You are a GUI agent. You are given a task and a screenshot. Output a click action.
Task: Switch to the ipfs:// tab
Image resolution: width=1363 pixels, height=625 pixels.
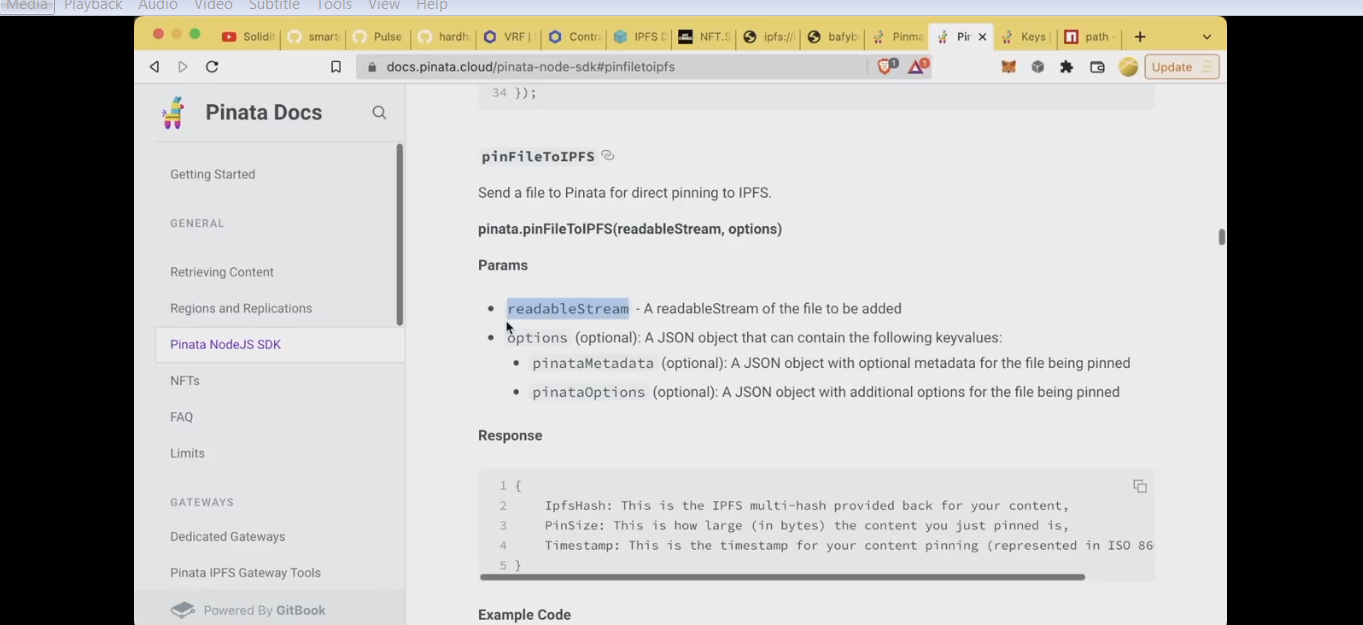point(769,37)
